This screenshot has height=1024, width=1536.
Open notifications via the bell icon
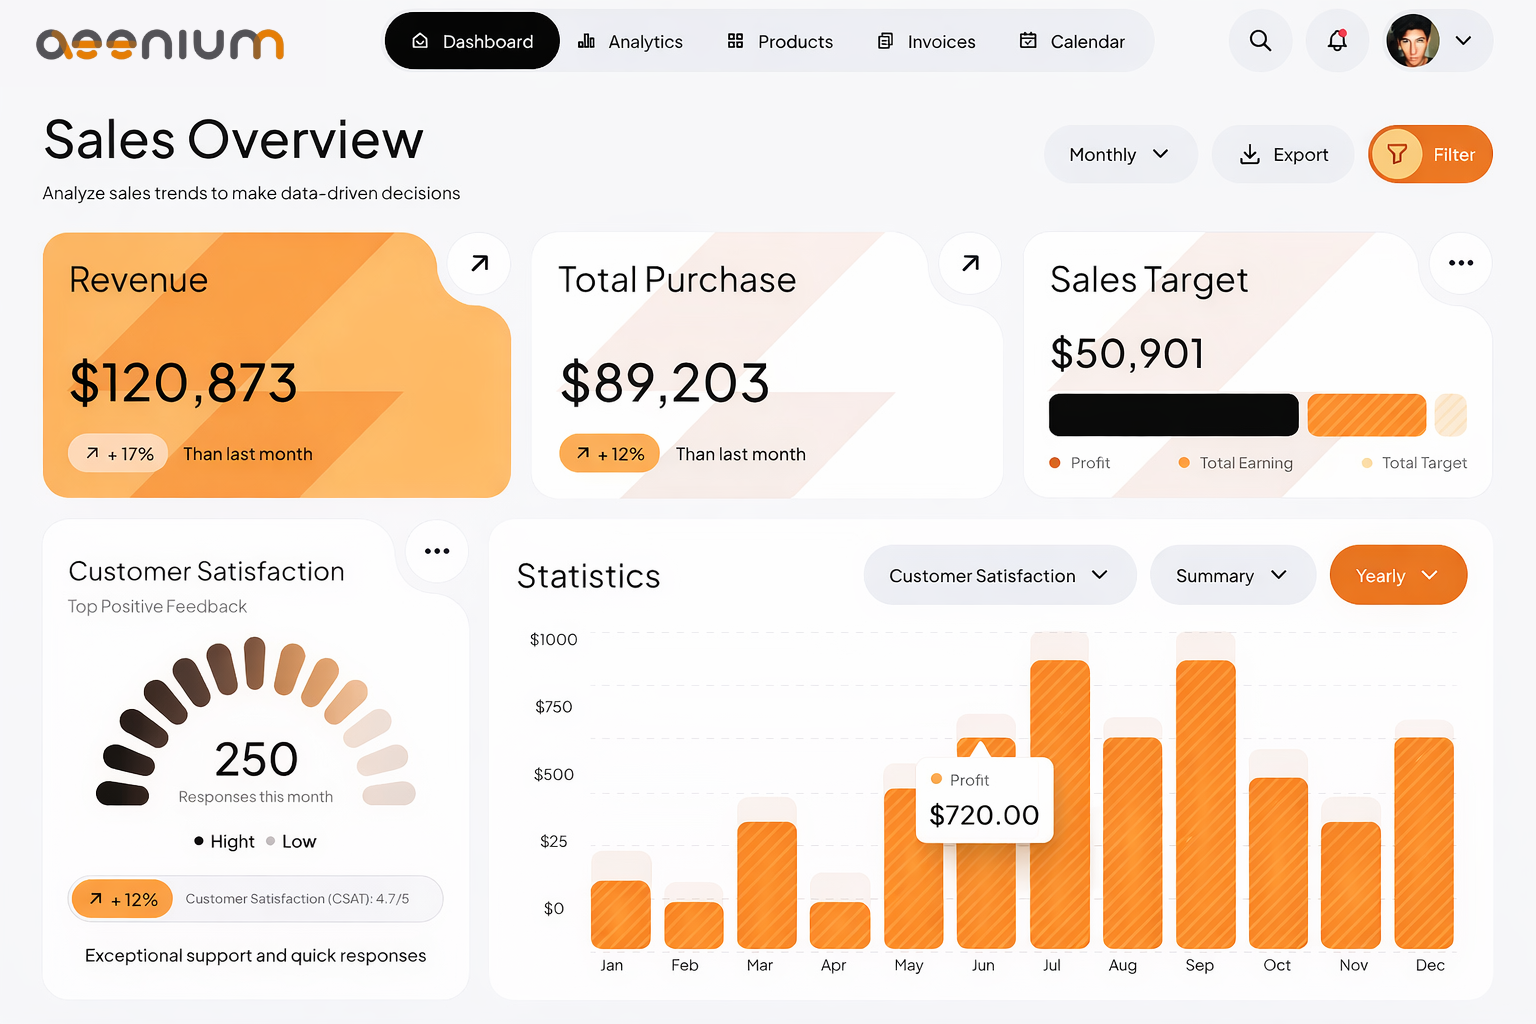[x=1337, y=41]
